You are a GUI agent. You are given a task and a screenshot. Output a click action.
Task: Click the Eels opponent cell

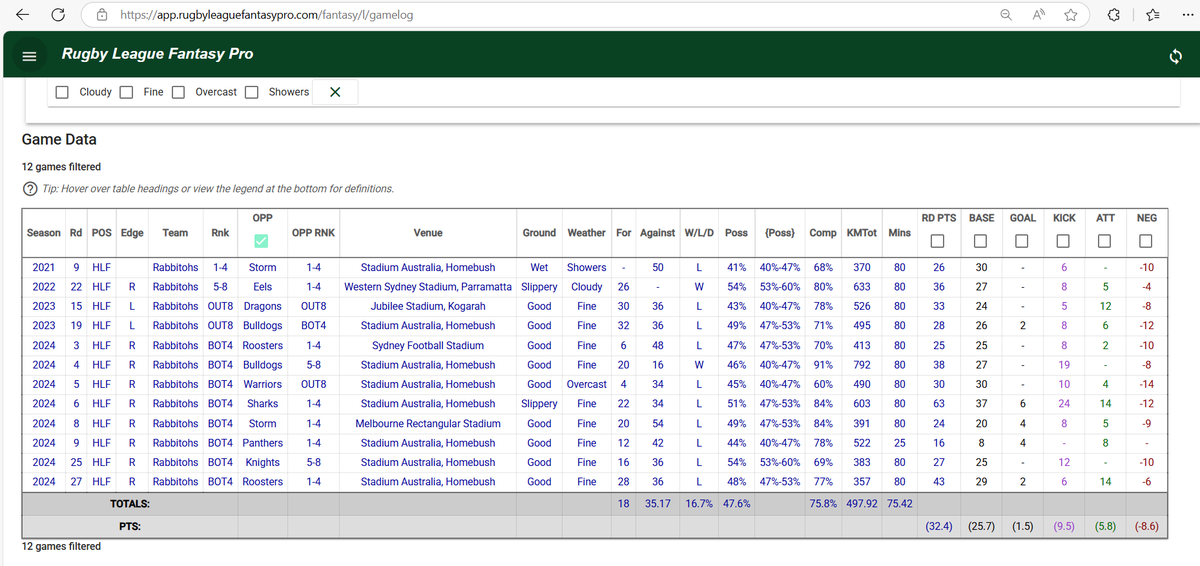click(x=262, y=287)
